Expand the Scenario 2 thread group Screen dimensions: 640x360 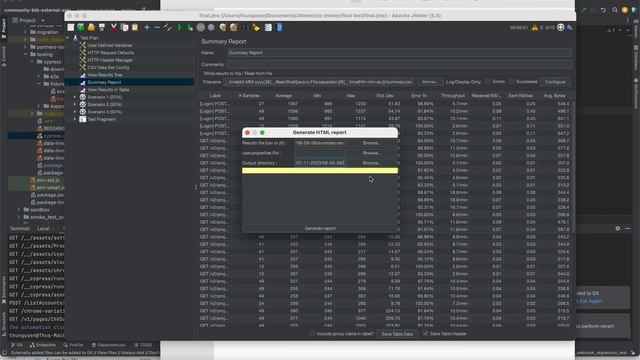[75, 104]
